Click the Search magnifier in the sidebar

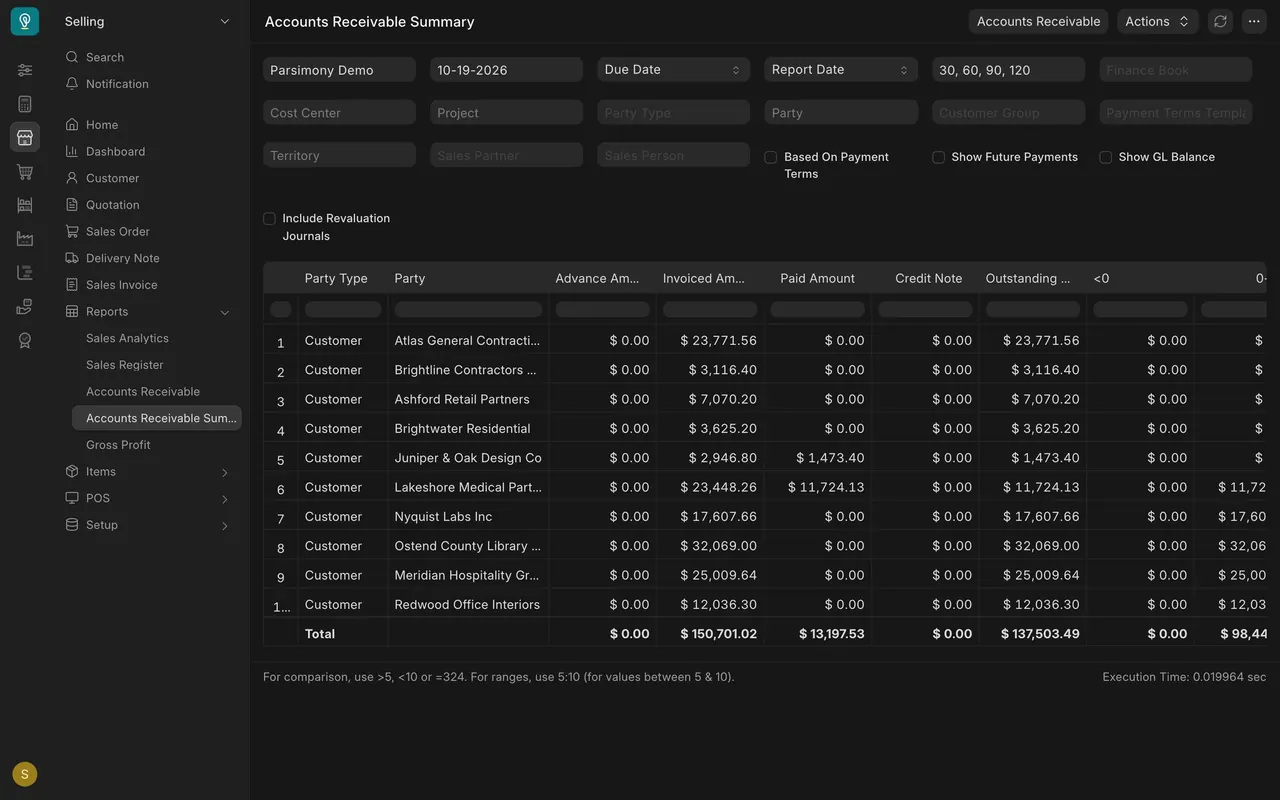[72, 57]
